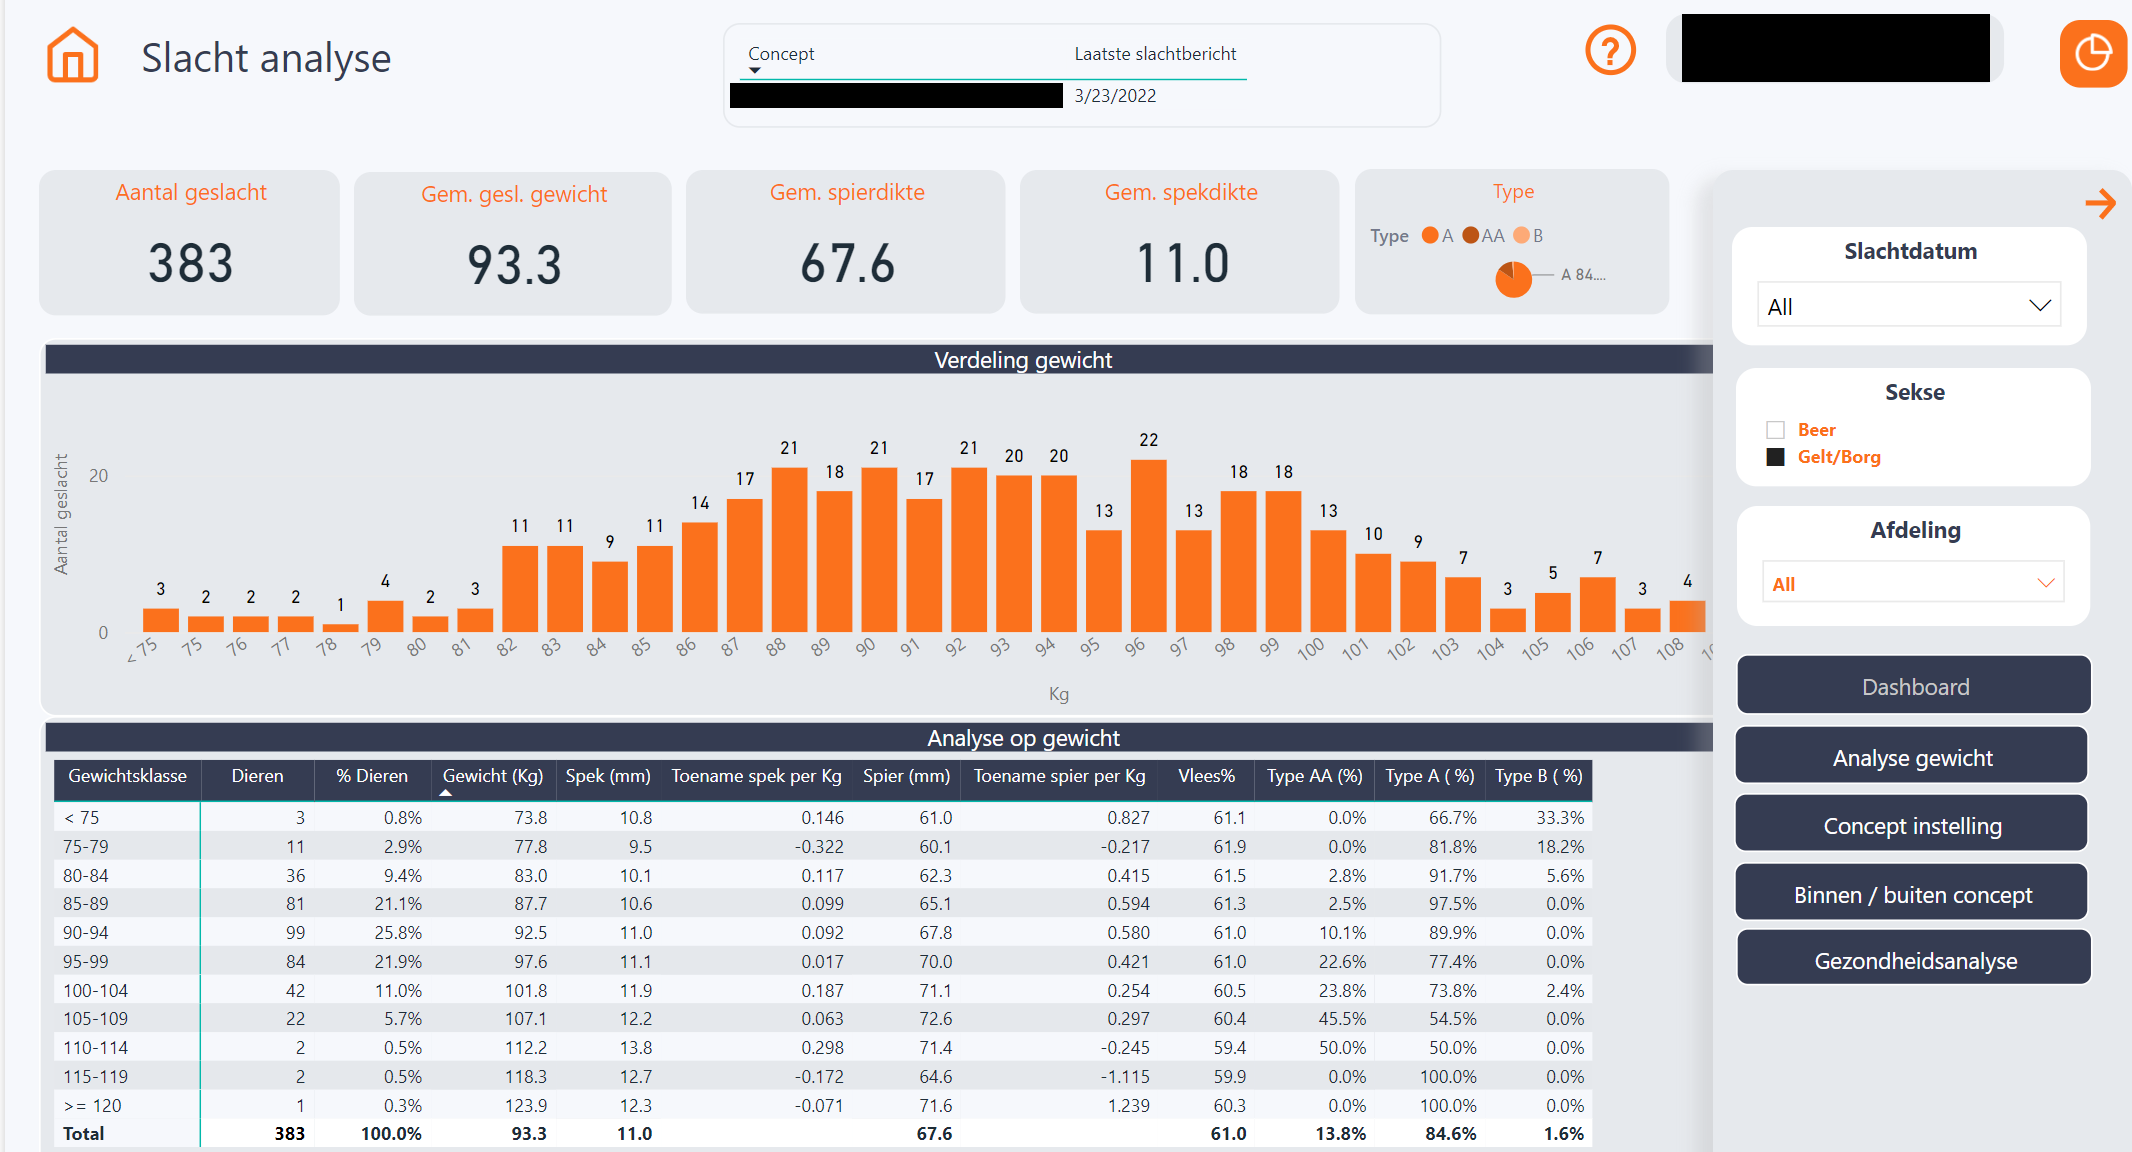The height and width of the screenshot is (1152, 2132).
Task: Open the Binnen / buiten concept page
Action: point(1912,894)
